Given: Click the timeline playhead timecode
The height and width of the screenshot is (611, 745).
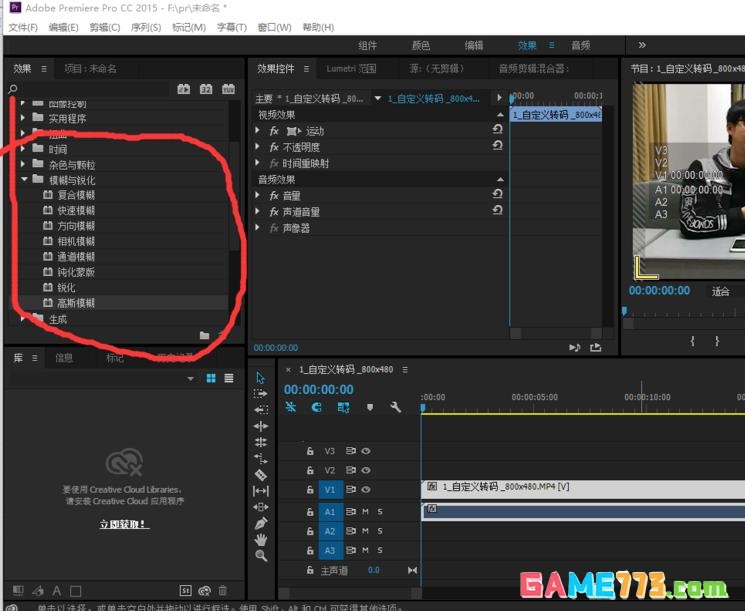Looking at the screenshot, I should click(x=319, y=390).
